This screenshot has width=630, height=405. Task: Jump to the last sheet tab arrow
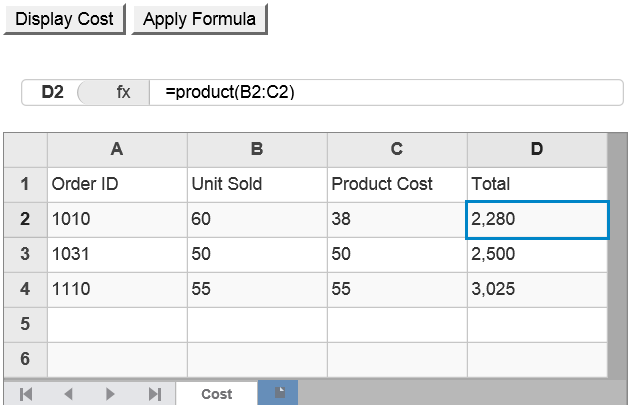[x=155, y=394]
